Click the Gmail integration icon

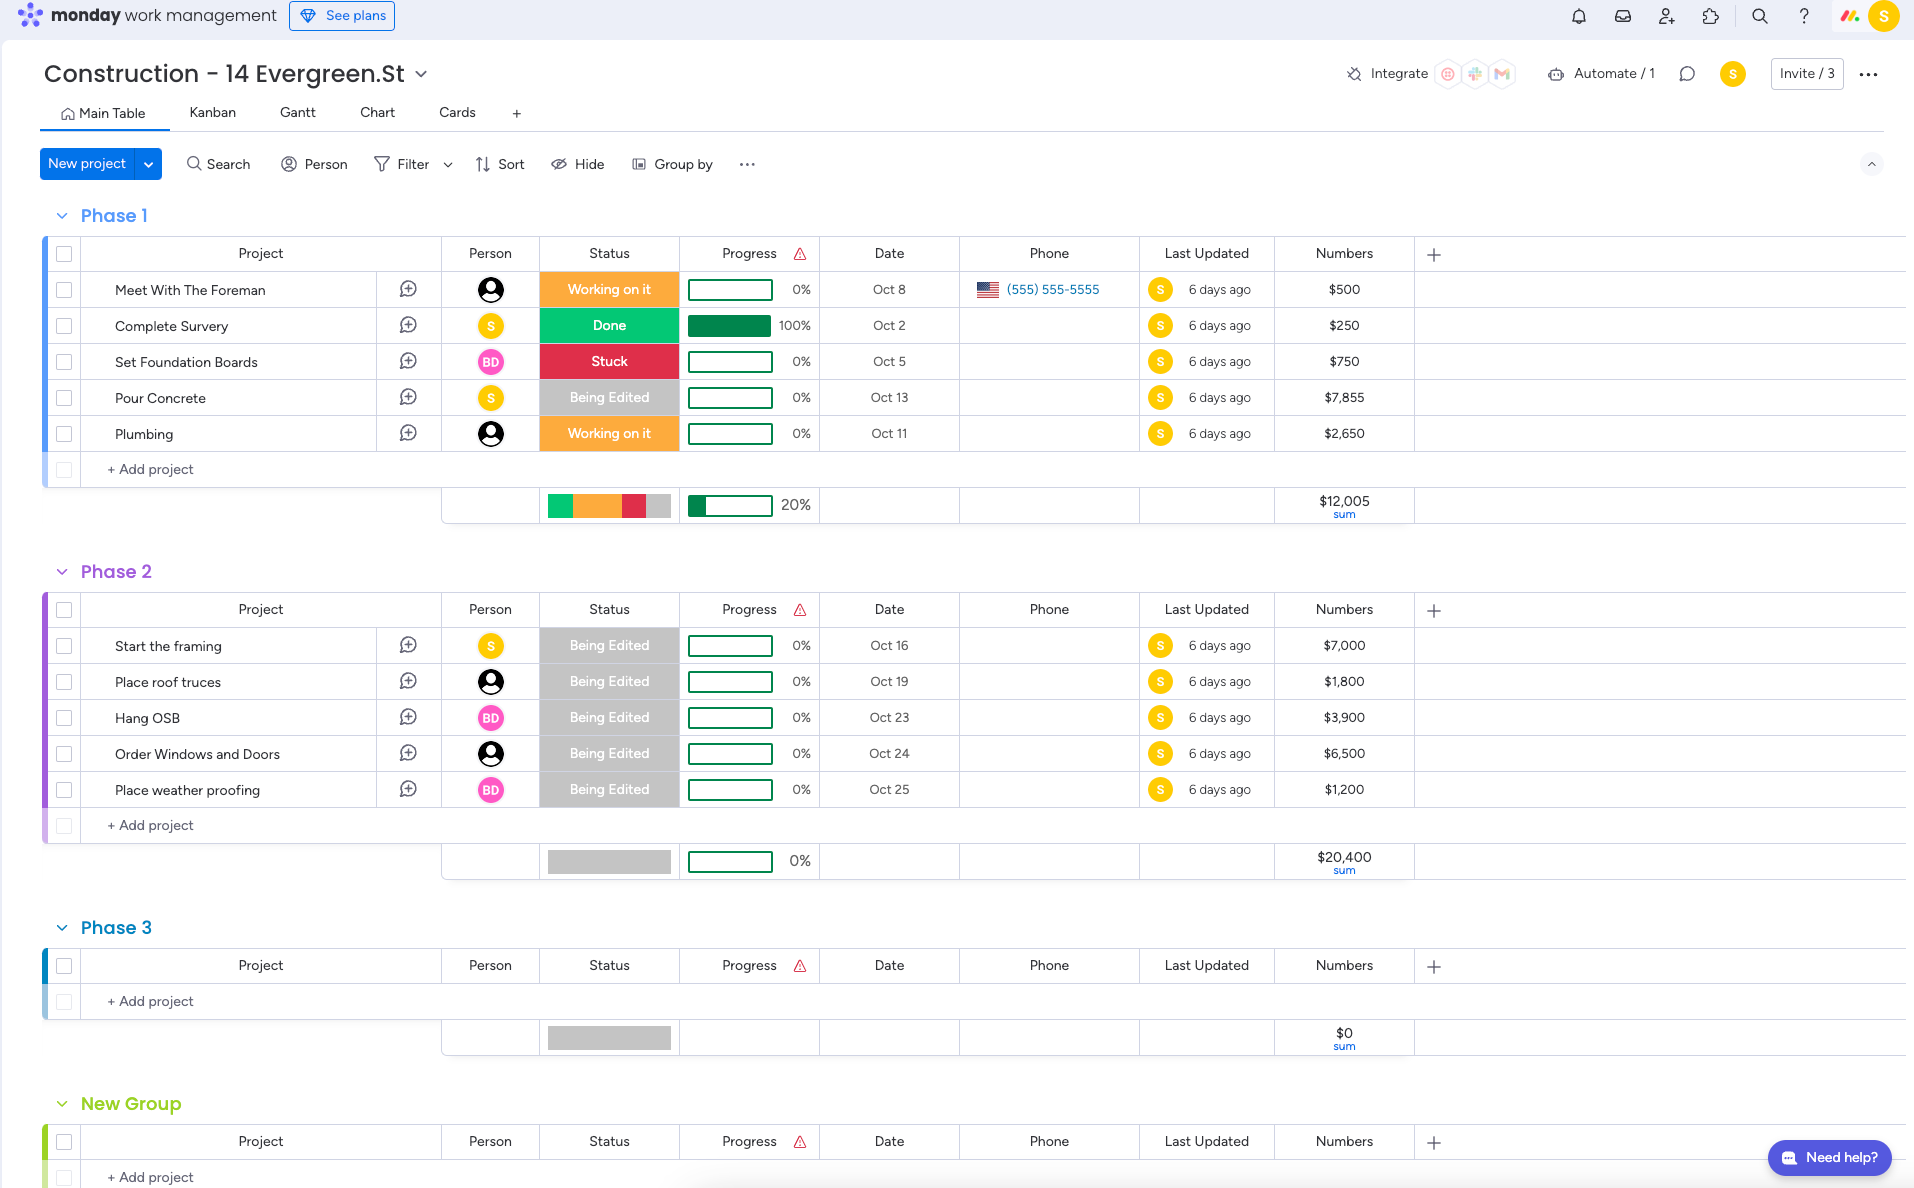pos(1502,74)
